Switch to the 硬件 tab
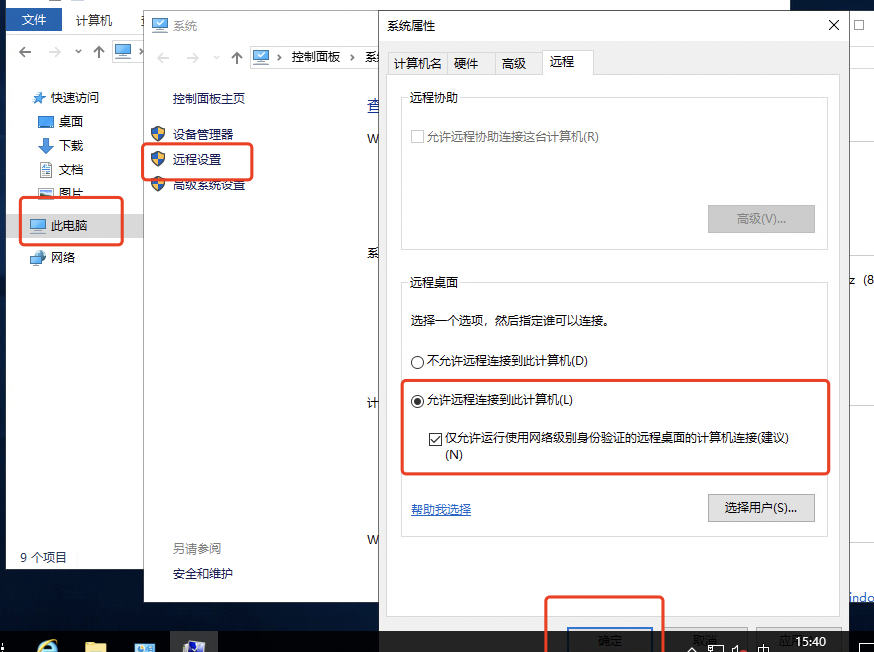This screenshot has width=874, height=652. click(x=466, y=63)
